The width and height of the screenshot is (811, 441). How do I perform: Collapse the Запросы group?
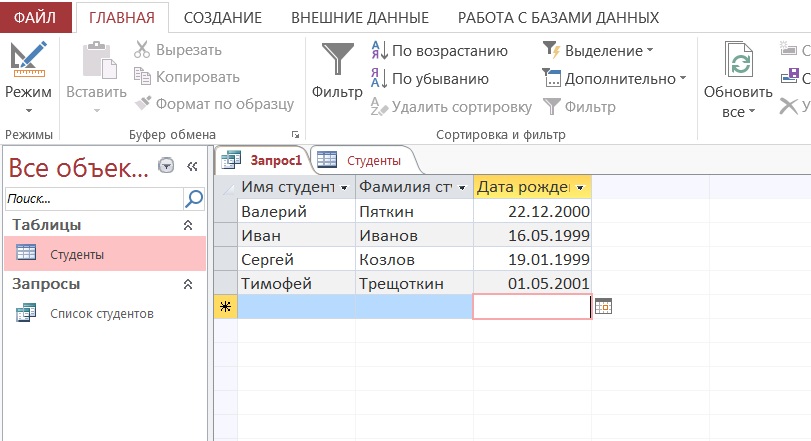click(188, 284)
